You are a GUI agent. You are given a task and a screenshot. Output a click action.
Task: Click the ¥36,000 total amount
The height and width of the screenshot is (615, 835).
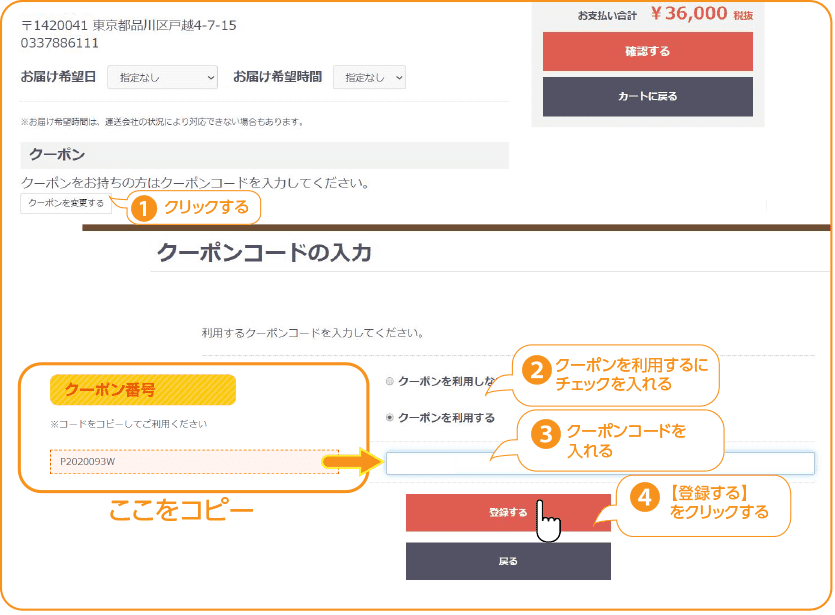[x=689, y=13]
